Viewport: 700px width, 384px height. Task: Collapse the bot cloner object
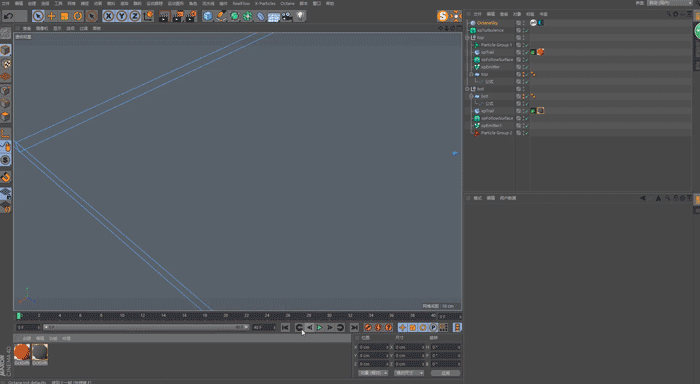point(471,96)
